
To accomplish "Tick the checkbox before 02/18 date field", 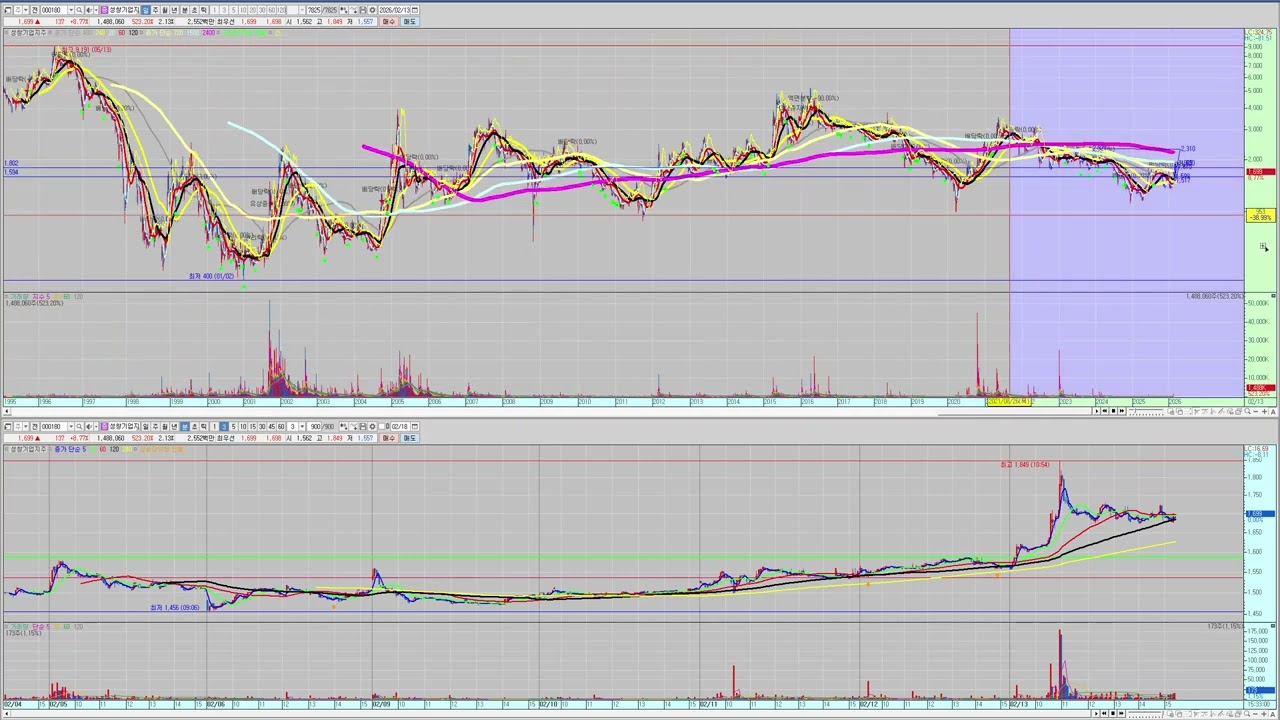I will pyautogui.click(x=382, y=427).
